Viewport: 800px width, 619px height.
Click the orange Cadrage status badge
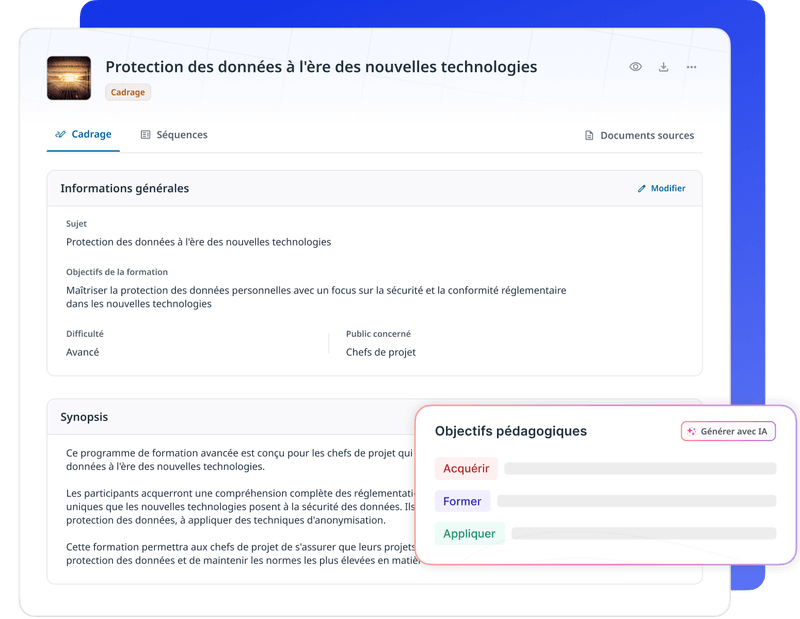[128, 92]
